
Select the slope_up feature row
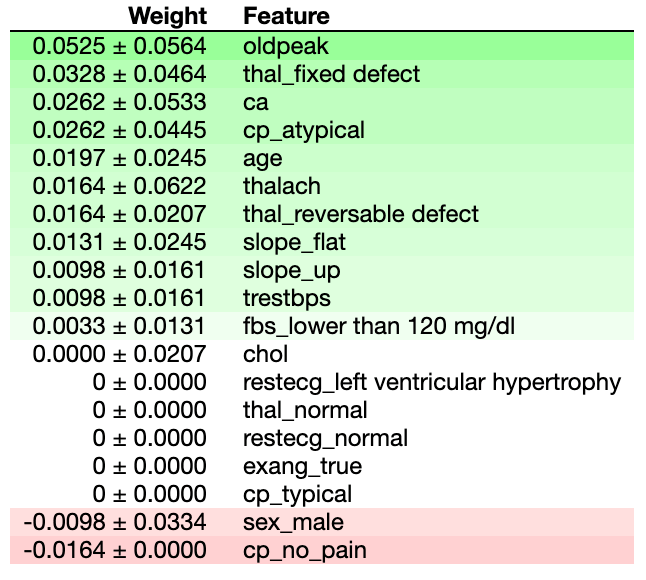click(x=322, y=270)
